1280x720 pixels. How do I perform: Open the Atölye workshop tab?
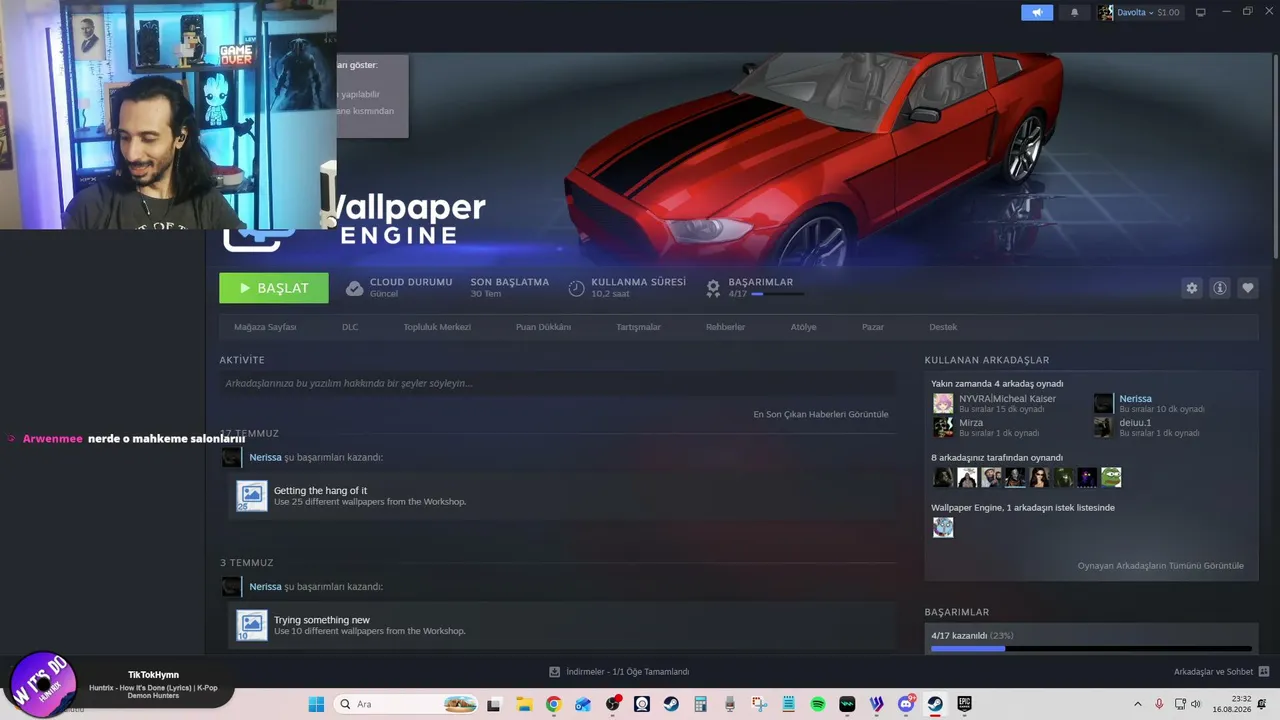[803, 327]
